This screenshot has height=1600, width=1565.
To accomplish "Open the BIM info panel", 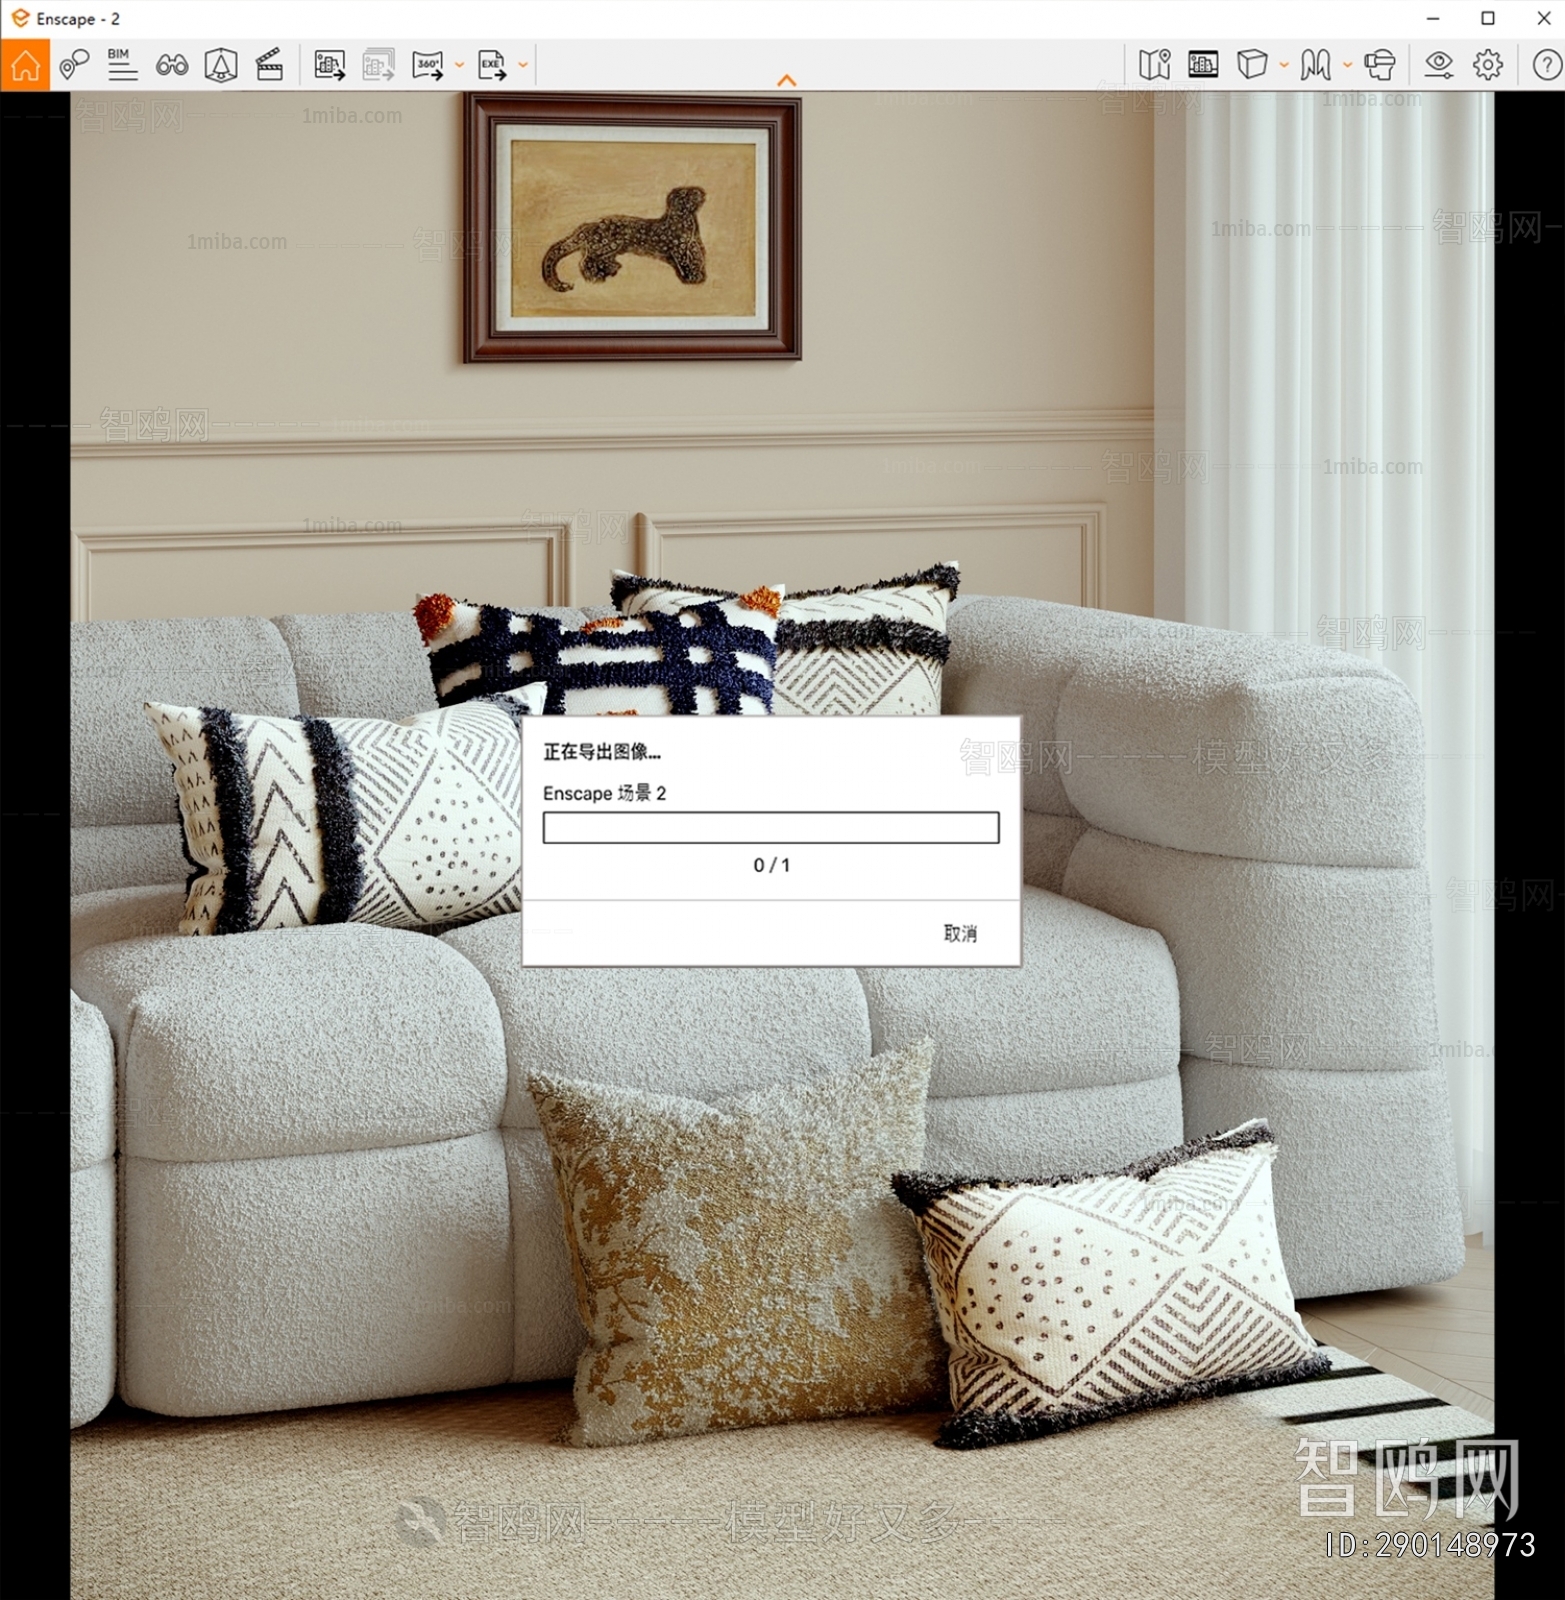I will coord(122,65).
